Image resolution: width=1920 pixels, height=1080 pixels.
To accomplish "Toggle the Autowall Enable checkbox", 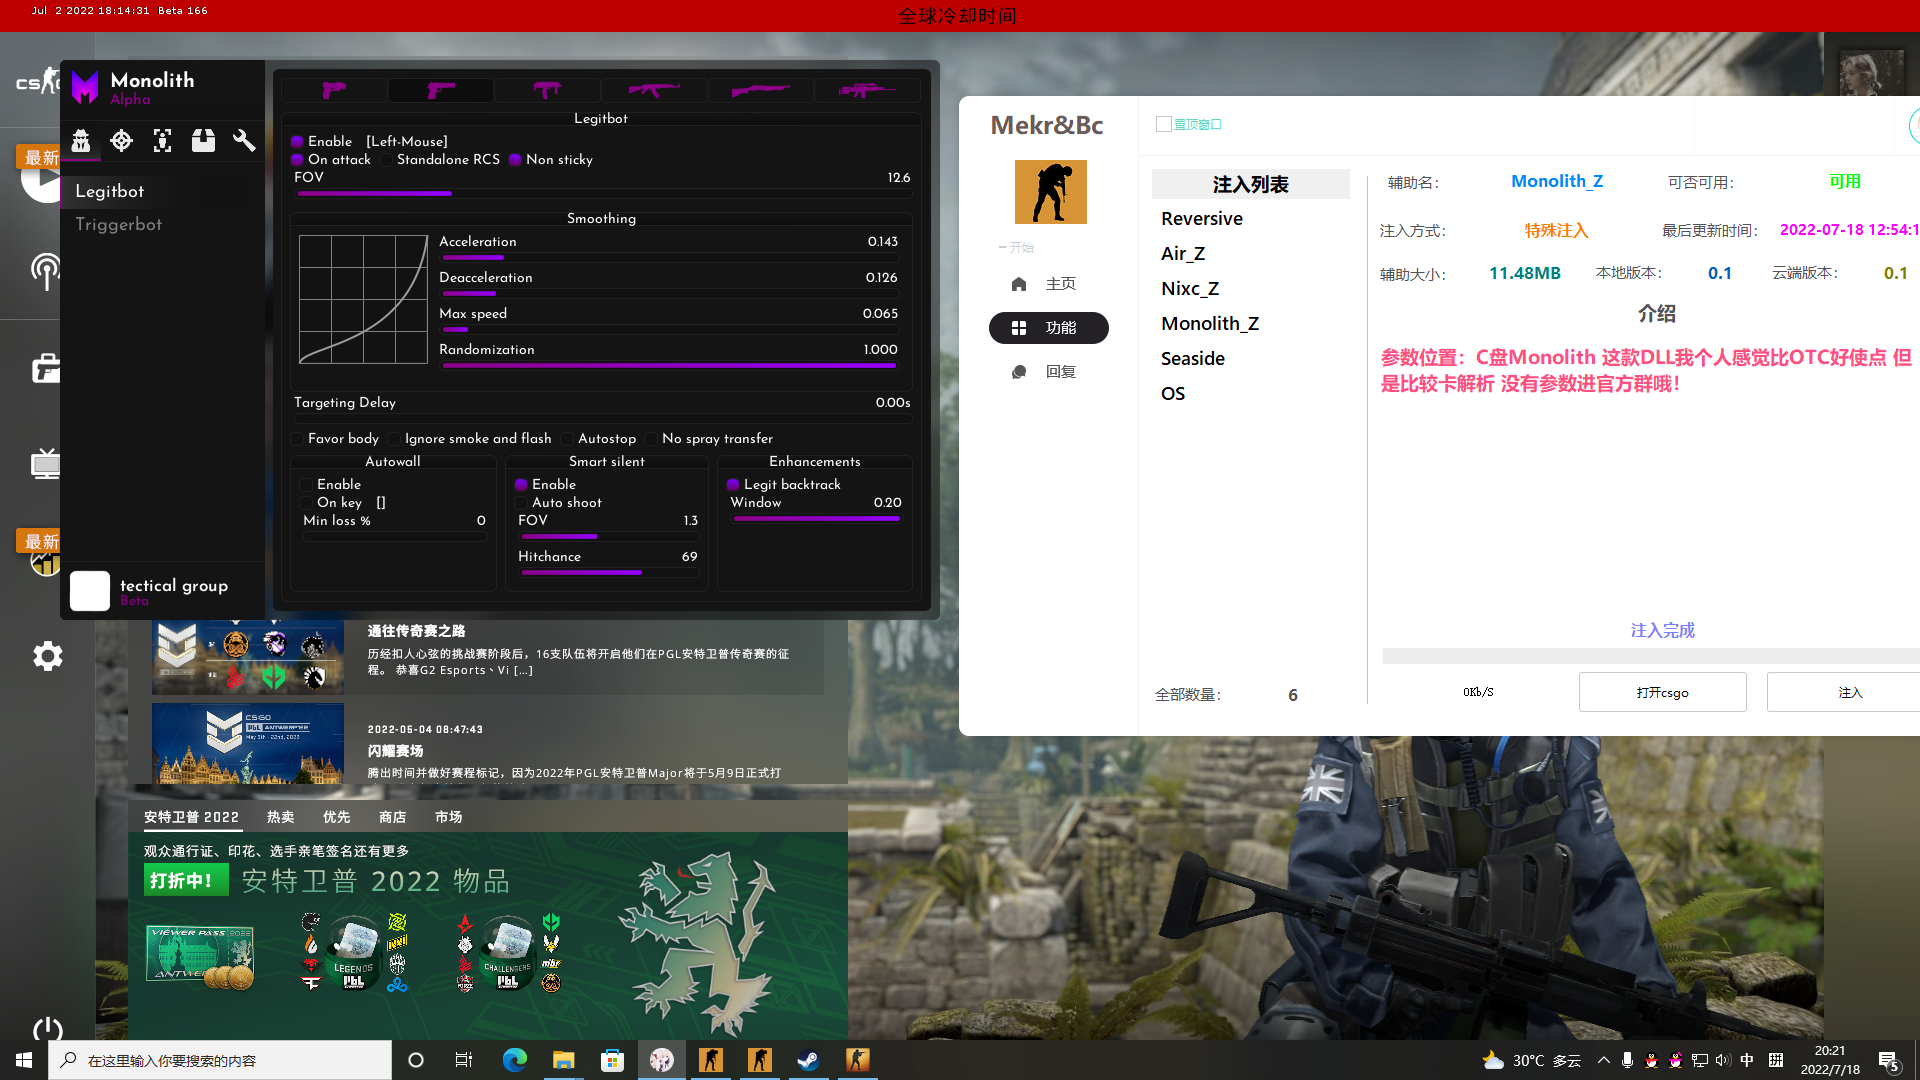I will point(308,484).
